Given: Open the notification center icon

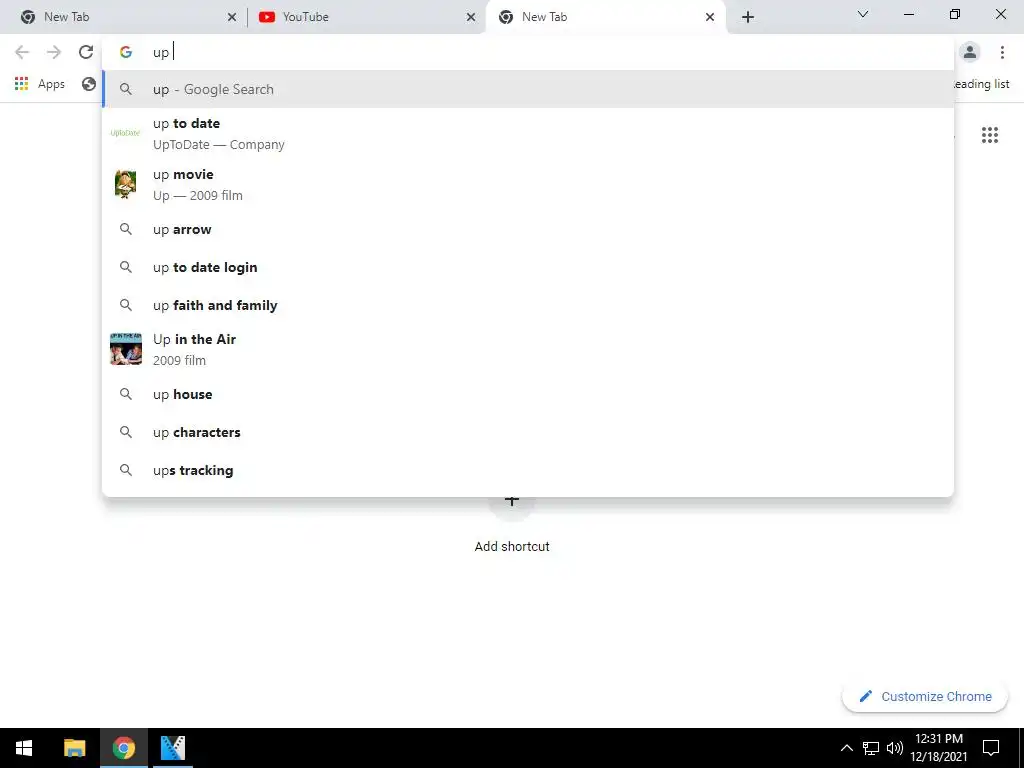Looking at the screenshot, I should 991,748.
